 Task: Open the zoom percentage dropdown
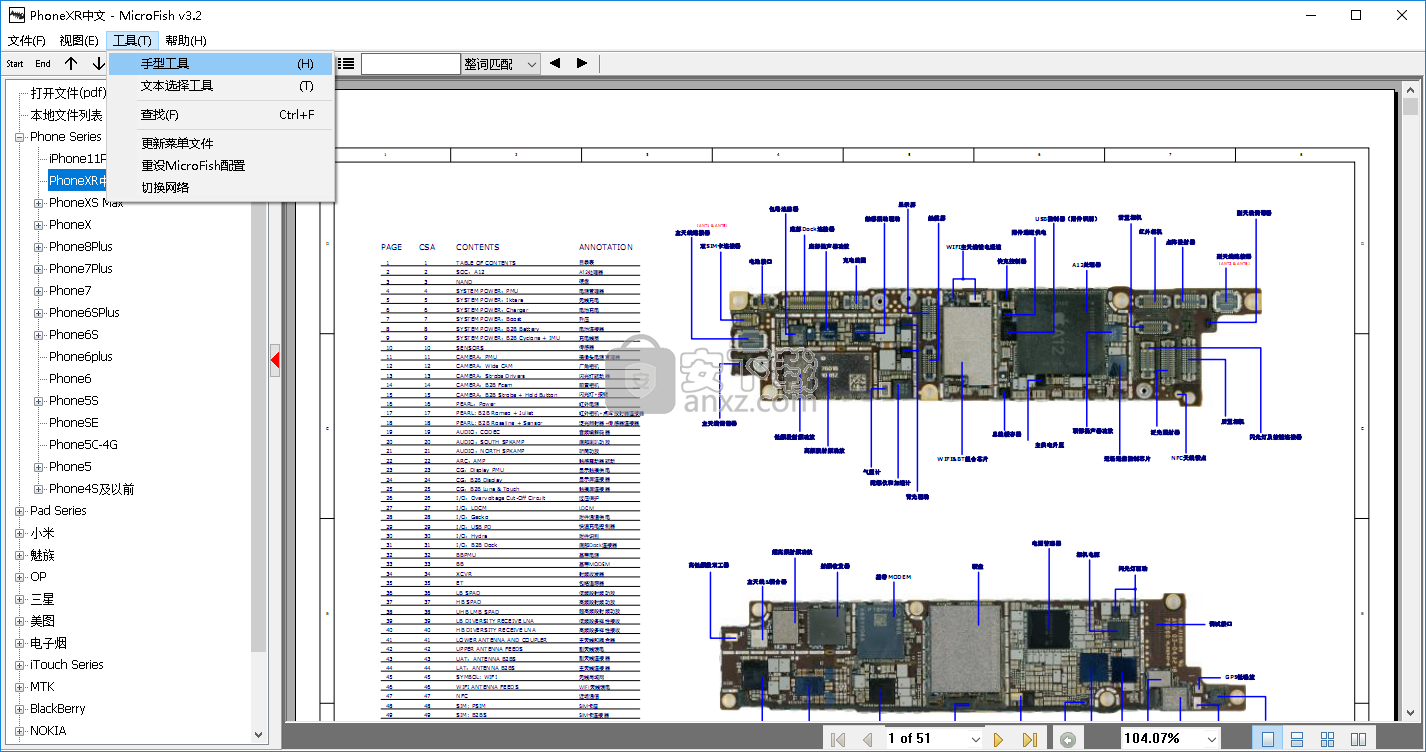click(x=1212, y=739)
